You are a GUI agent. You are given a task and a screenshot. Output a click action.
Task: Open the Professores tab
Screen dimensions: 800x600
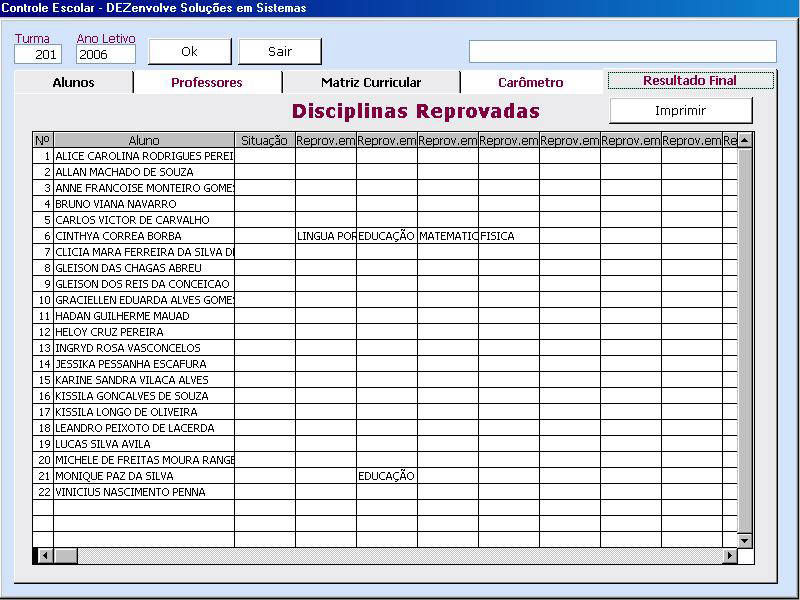(x=207, y=83)
